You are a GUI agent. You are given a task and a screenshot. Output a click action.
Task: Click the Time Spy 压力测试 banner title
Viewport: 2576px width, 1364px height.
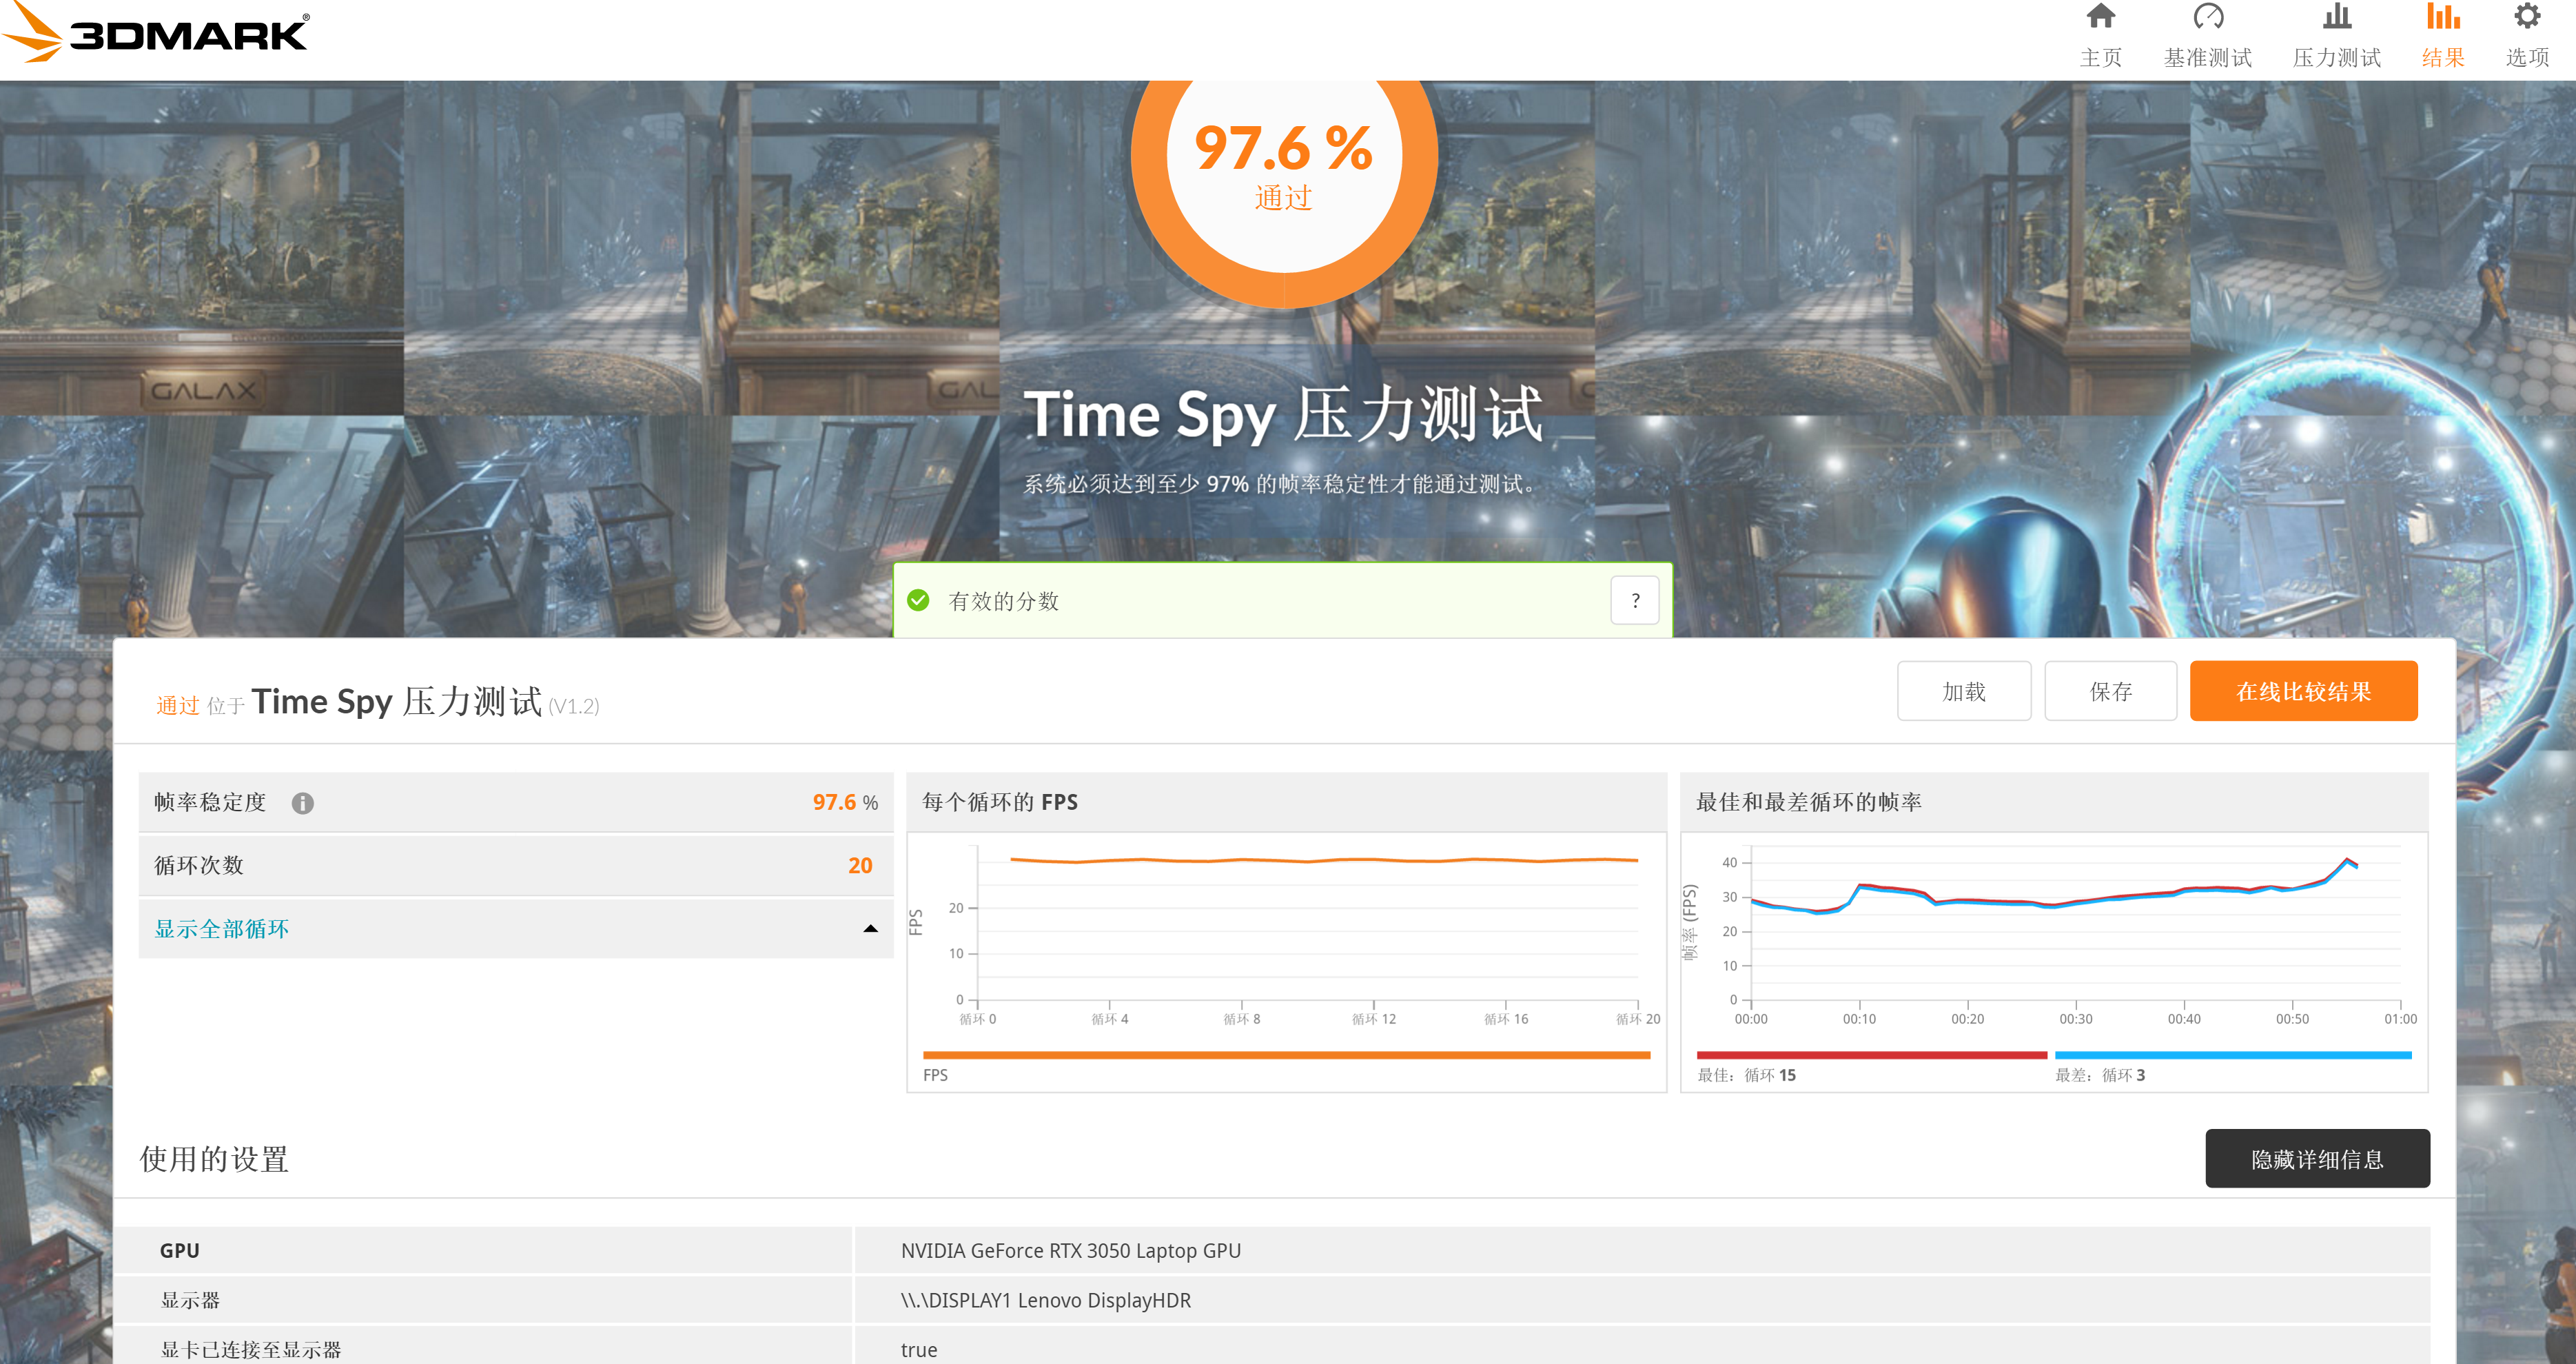pos(1284,414)
